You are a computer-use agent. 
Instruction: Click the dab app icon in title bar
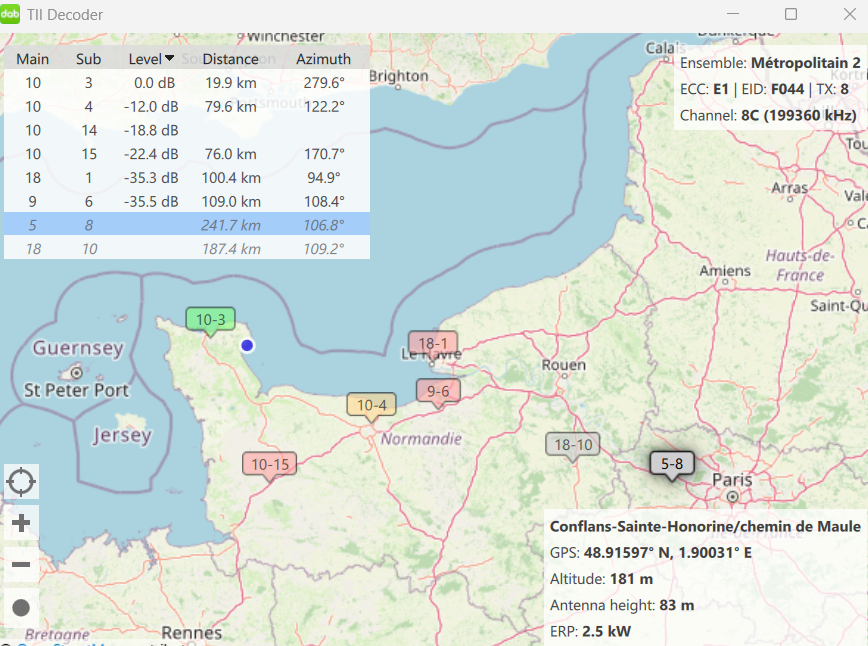point(10,14)
